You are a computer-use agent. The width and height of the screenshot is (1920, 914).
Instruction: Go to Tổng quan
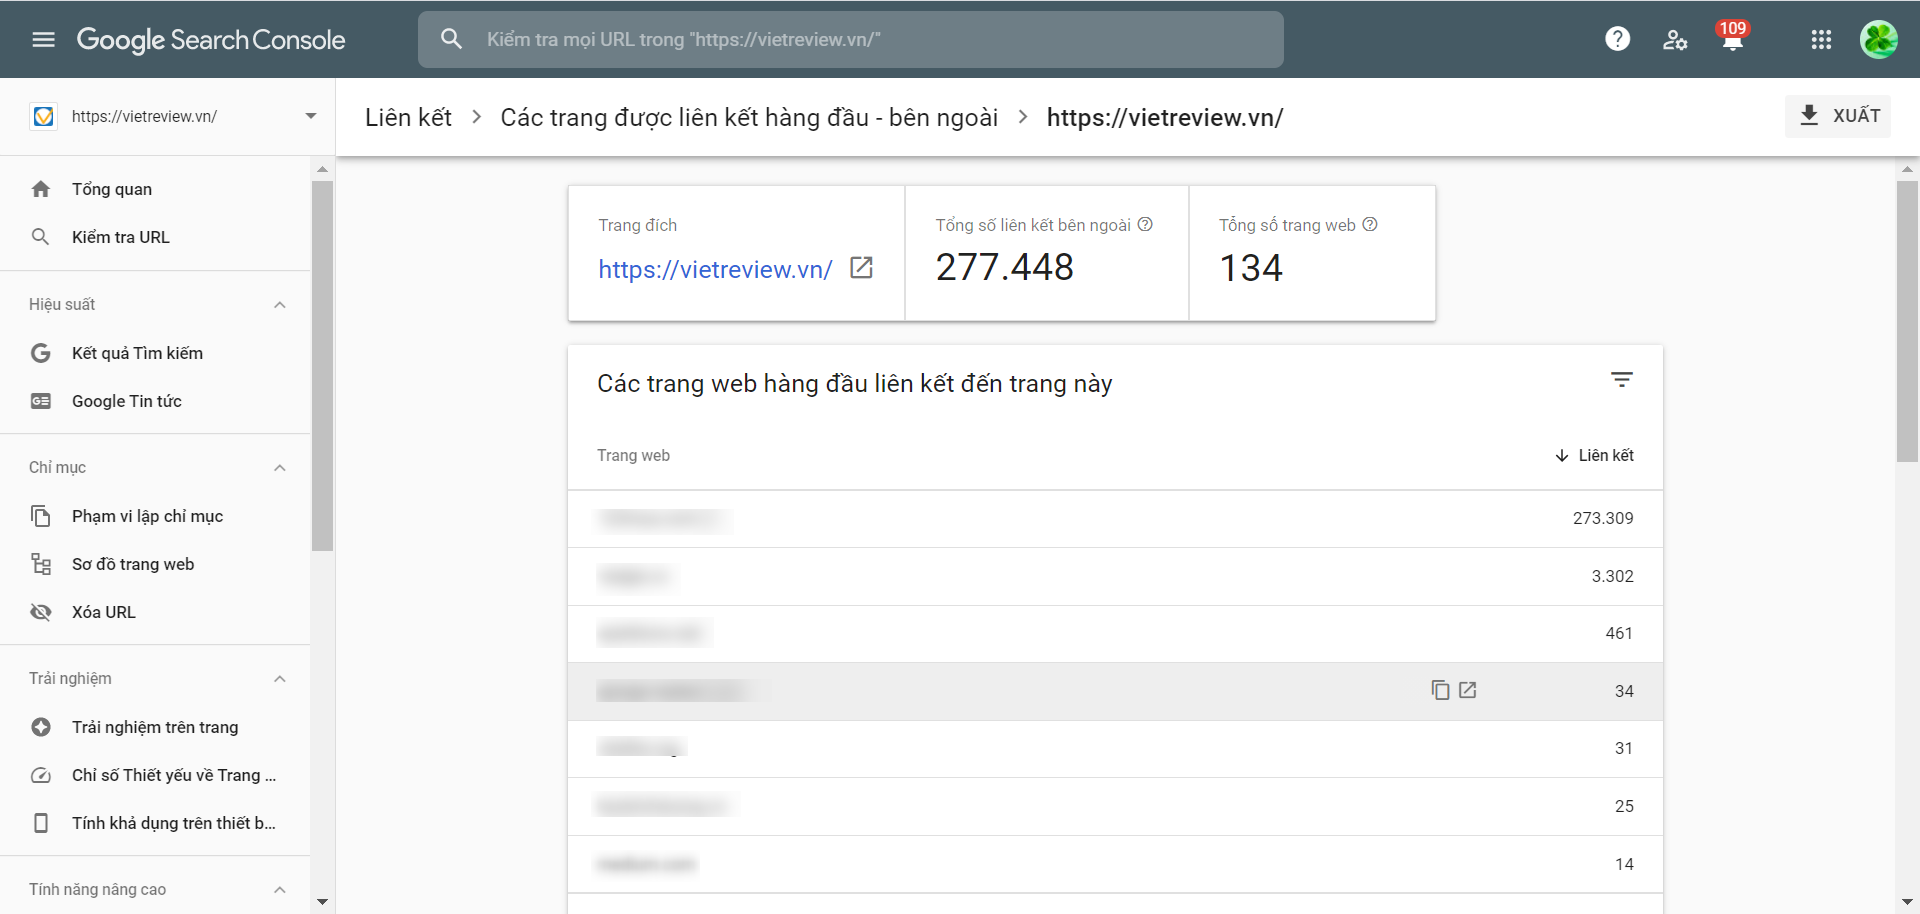click(112, 189)
